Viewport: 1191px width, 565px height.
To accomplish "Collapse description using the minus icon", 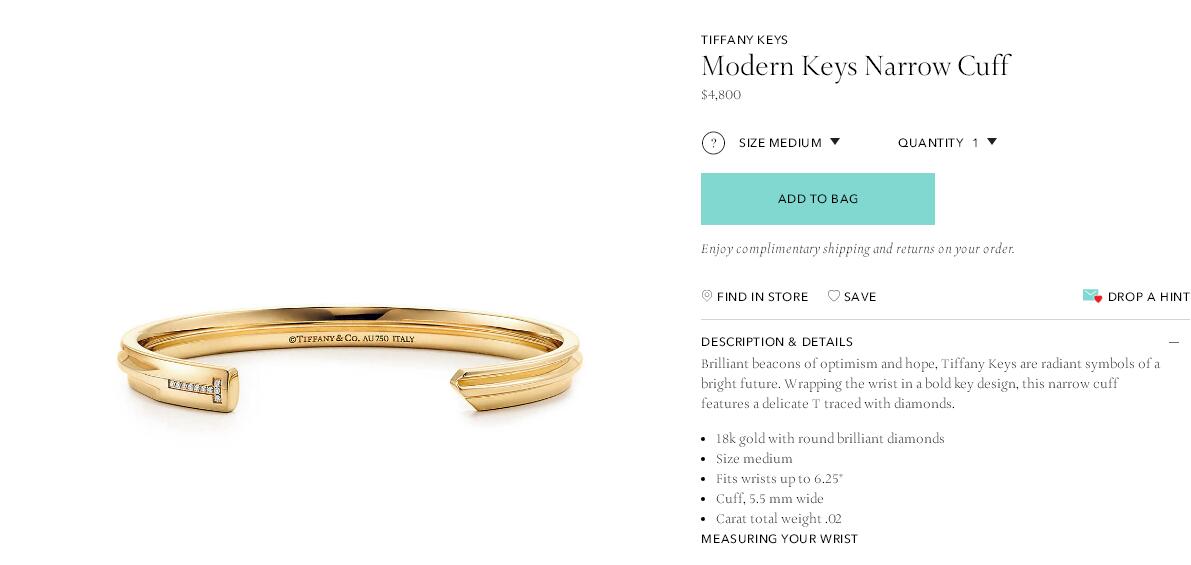I will pos(1173,342).
